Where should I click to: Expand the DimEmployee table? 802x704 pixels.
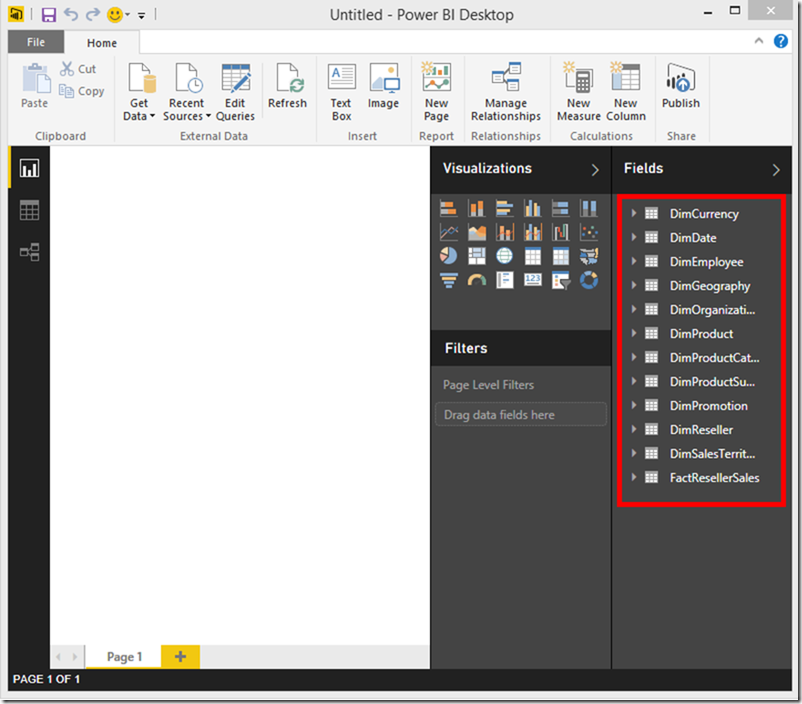coord(634,261)
